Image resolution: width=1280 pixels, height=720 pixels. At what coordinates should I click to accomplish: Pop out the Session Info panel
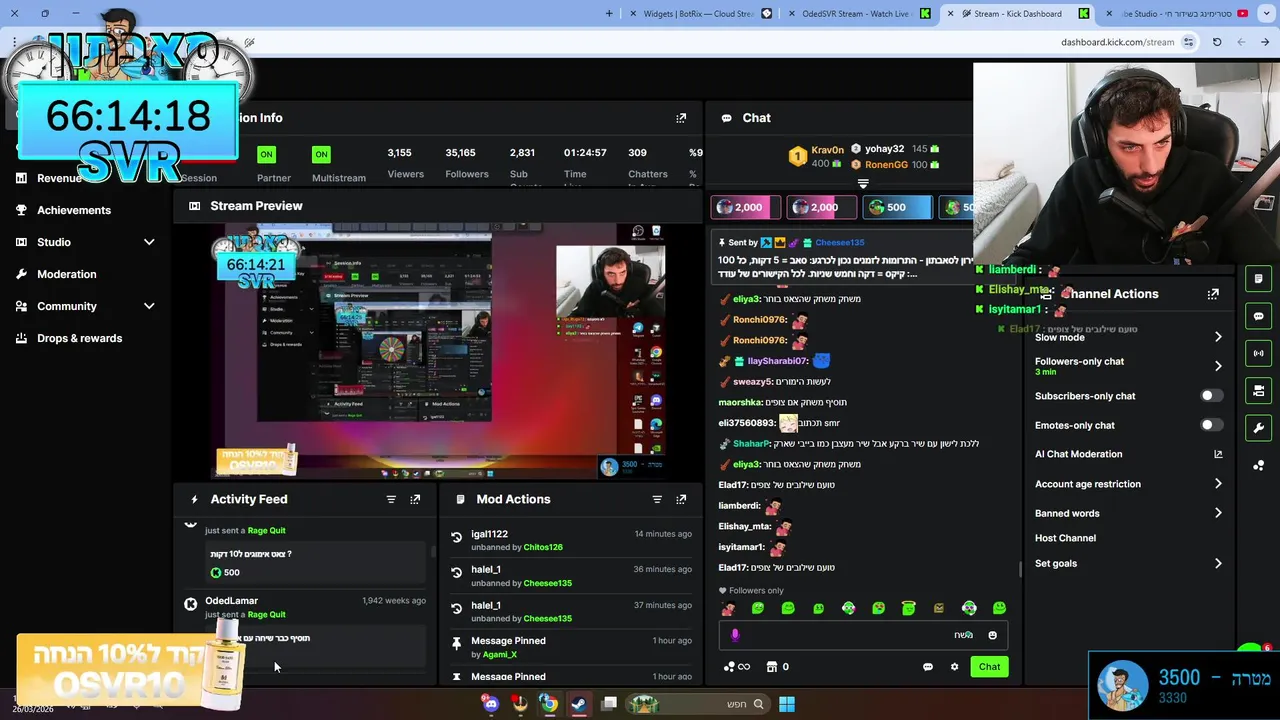coord(681,118)
